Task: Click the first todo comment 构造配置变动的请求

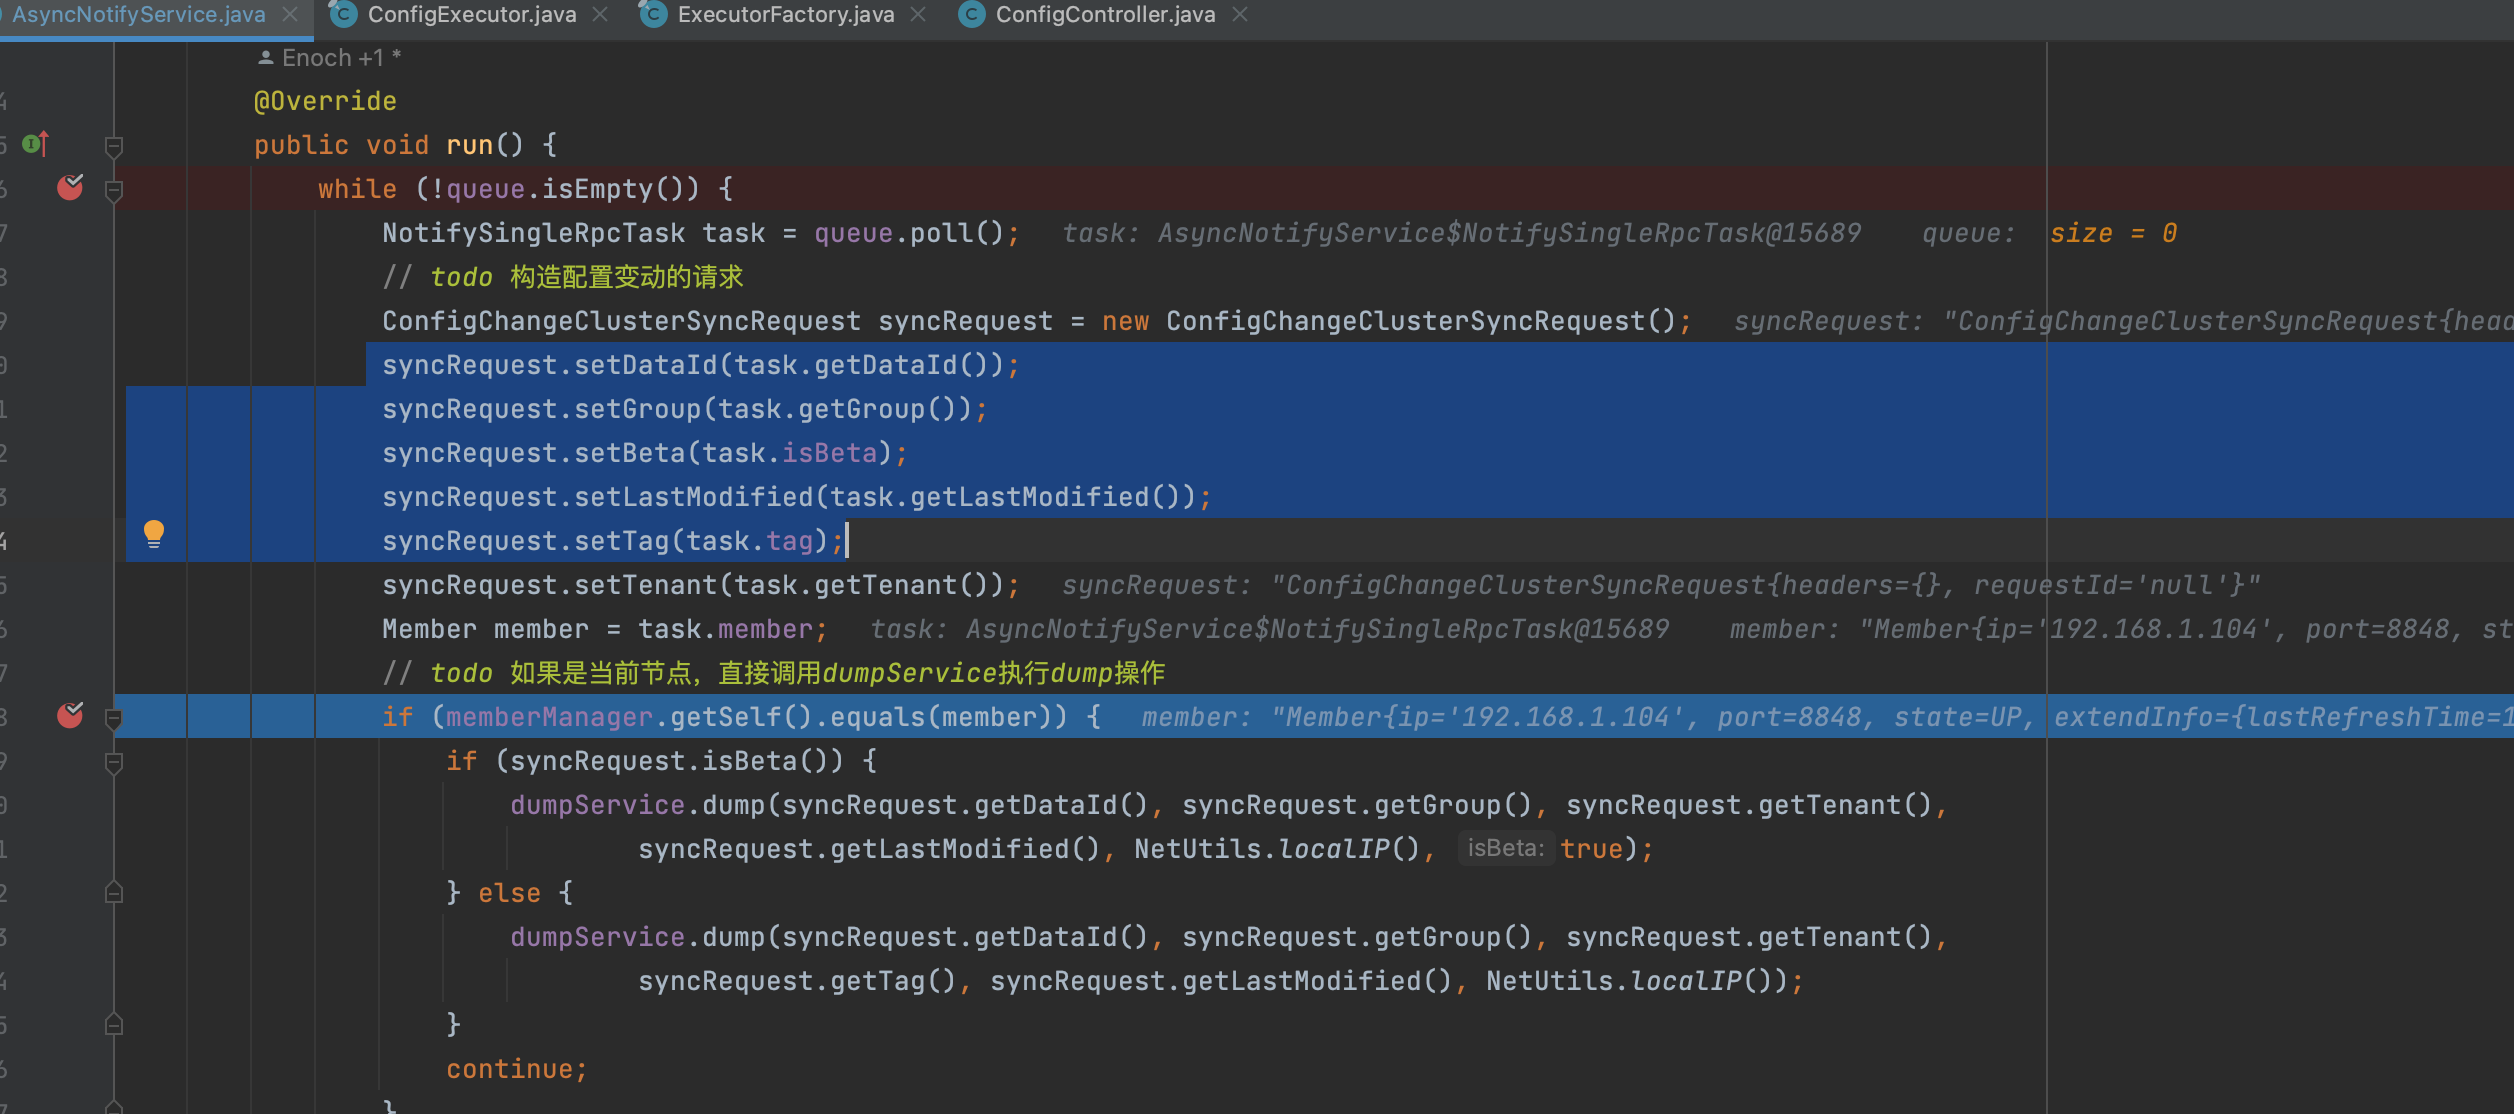Action: pyautogui.click(x=563, y=277)
